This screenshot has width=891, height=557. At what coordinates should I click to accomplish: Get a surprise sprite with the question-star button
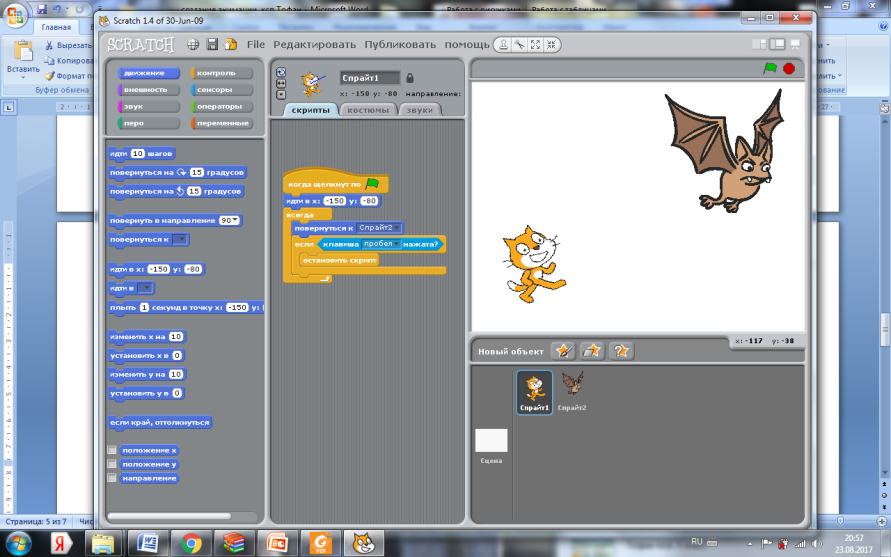[x=621, y=350]
